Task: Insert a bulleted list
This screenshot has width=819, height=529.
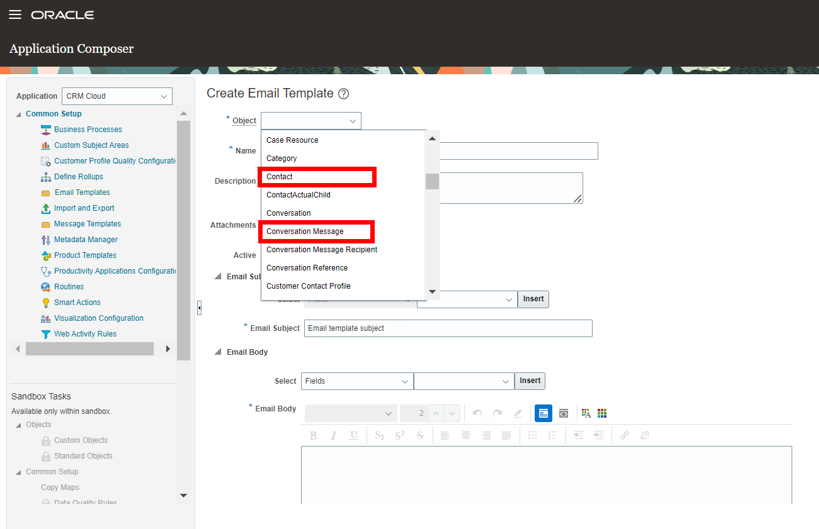Action: [532, 436]
